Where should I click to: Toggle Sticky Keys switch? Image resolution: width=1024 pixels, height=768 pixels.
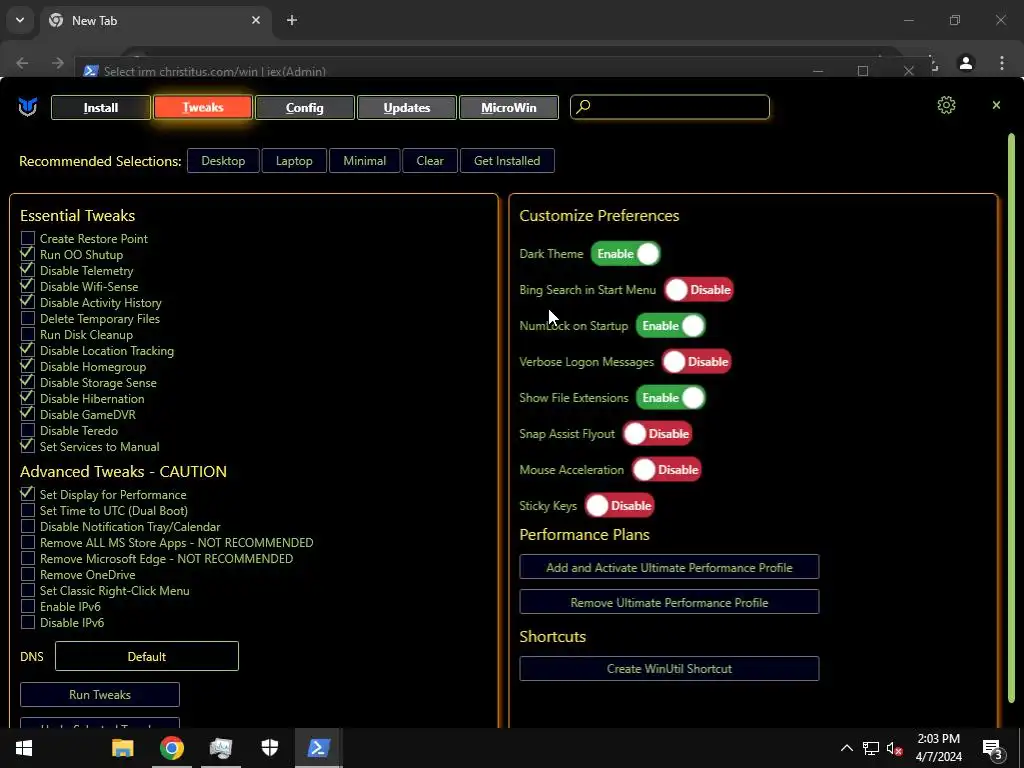coord(619,505)
